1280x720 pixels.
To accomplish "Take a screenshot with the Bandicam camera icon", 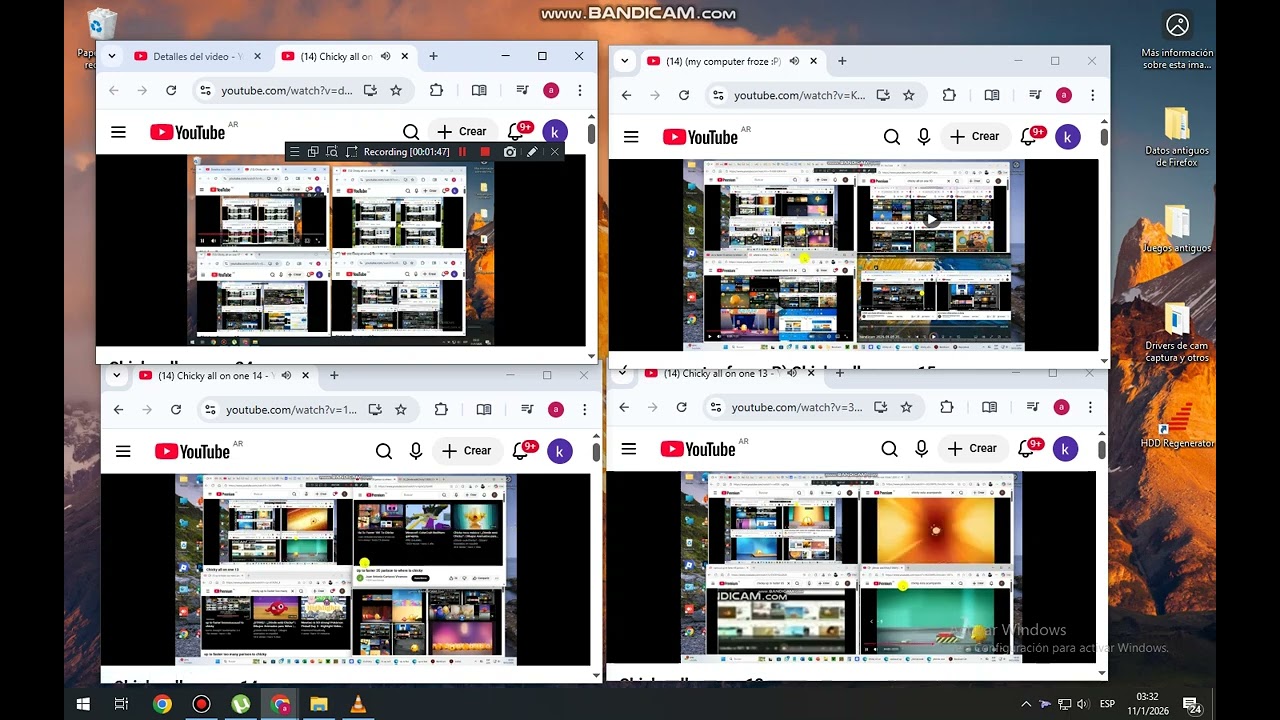I will pyautogui.click(x=510, y=152).
